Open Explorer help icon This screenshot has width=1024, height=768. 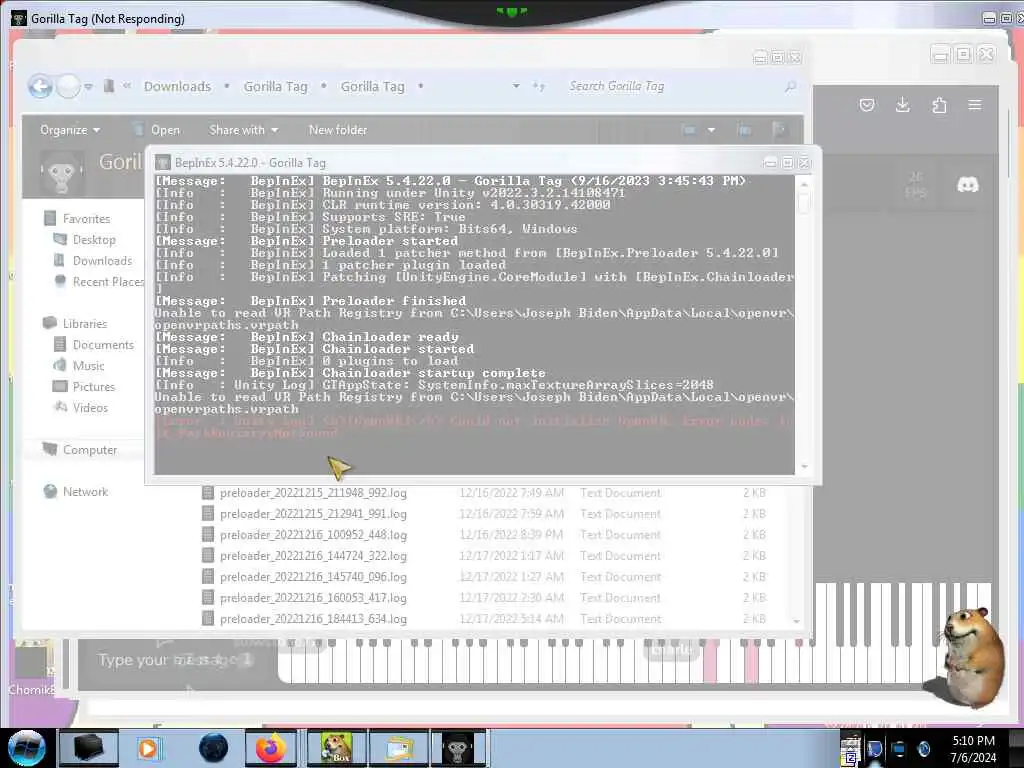tap(778, 130)
